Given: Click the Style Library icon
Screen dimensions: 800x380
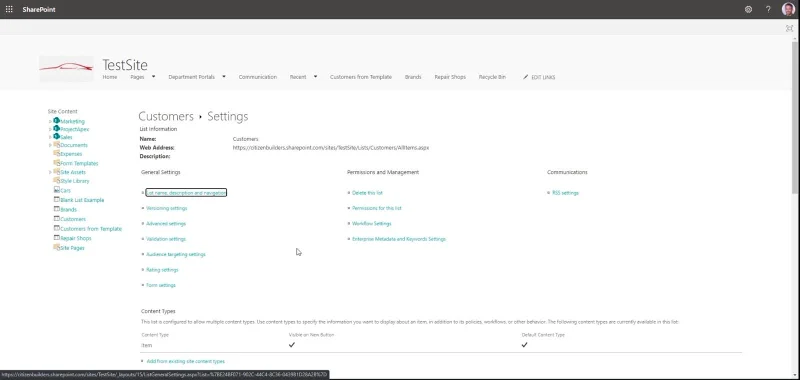Looking at the screenshot, I should pyautogui.click(x=57, y=180).
